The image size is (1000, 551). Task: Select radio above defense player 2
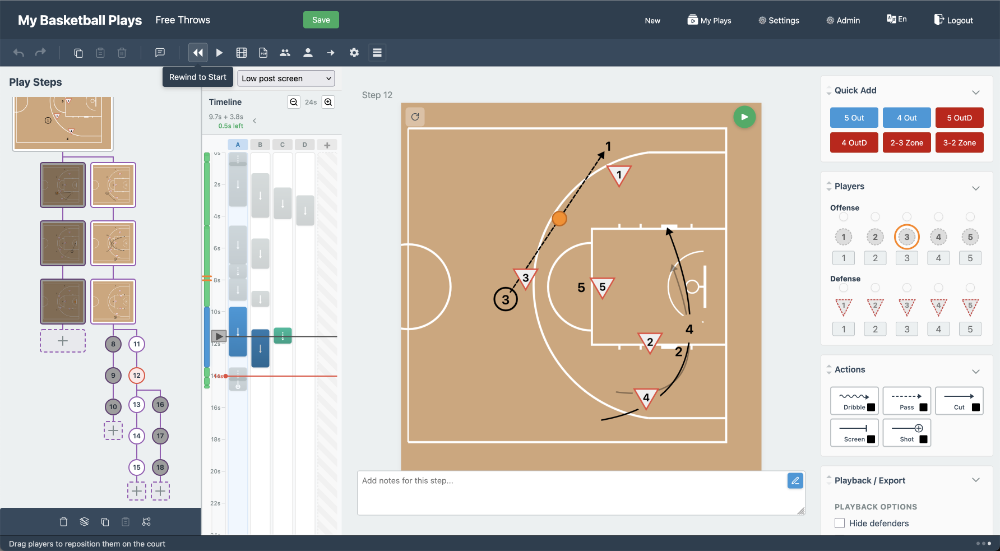click(x=875, y=288)
